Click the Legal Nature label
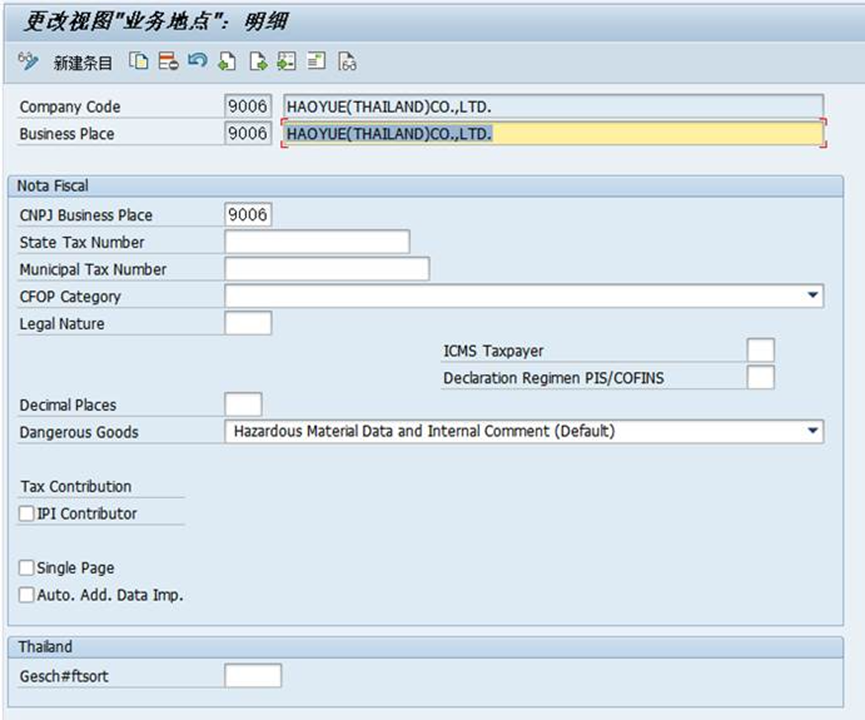865x720 pixels. (62, 324)
